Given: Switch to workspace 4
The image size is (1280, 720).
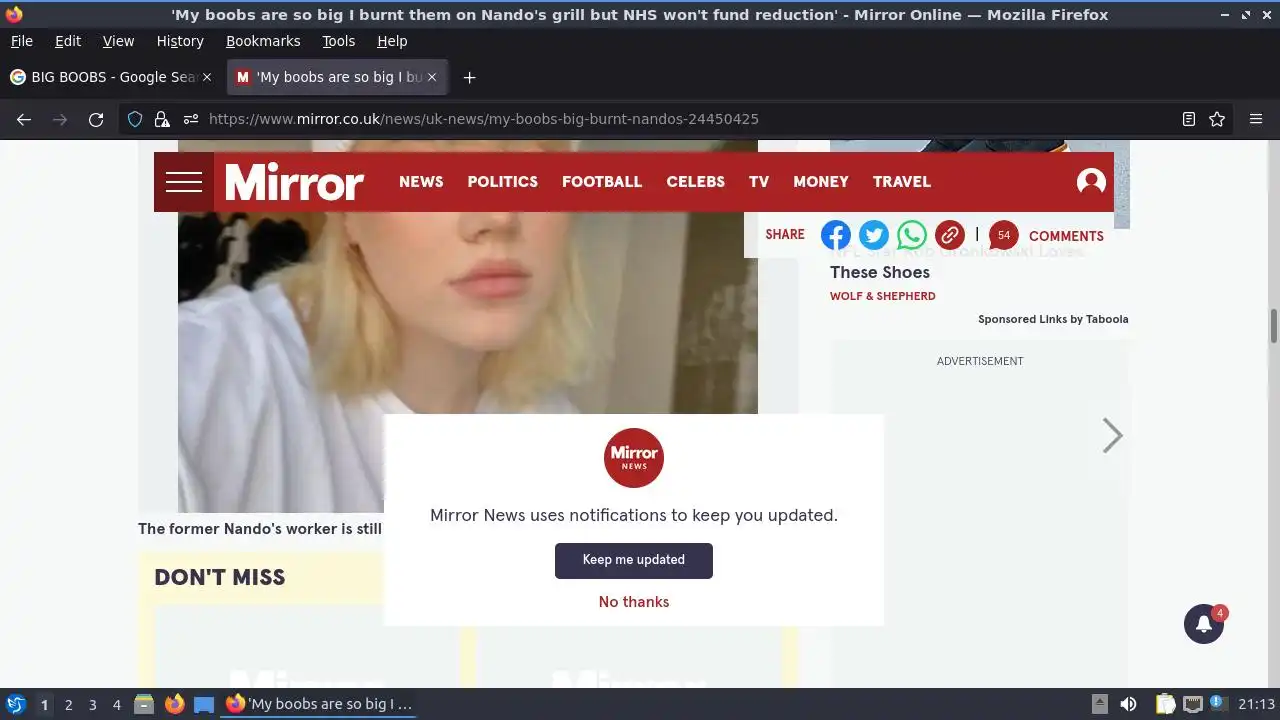Looking at the screenshot, I should [116, 704].
